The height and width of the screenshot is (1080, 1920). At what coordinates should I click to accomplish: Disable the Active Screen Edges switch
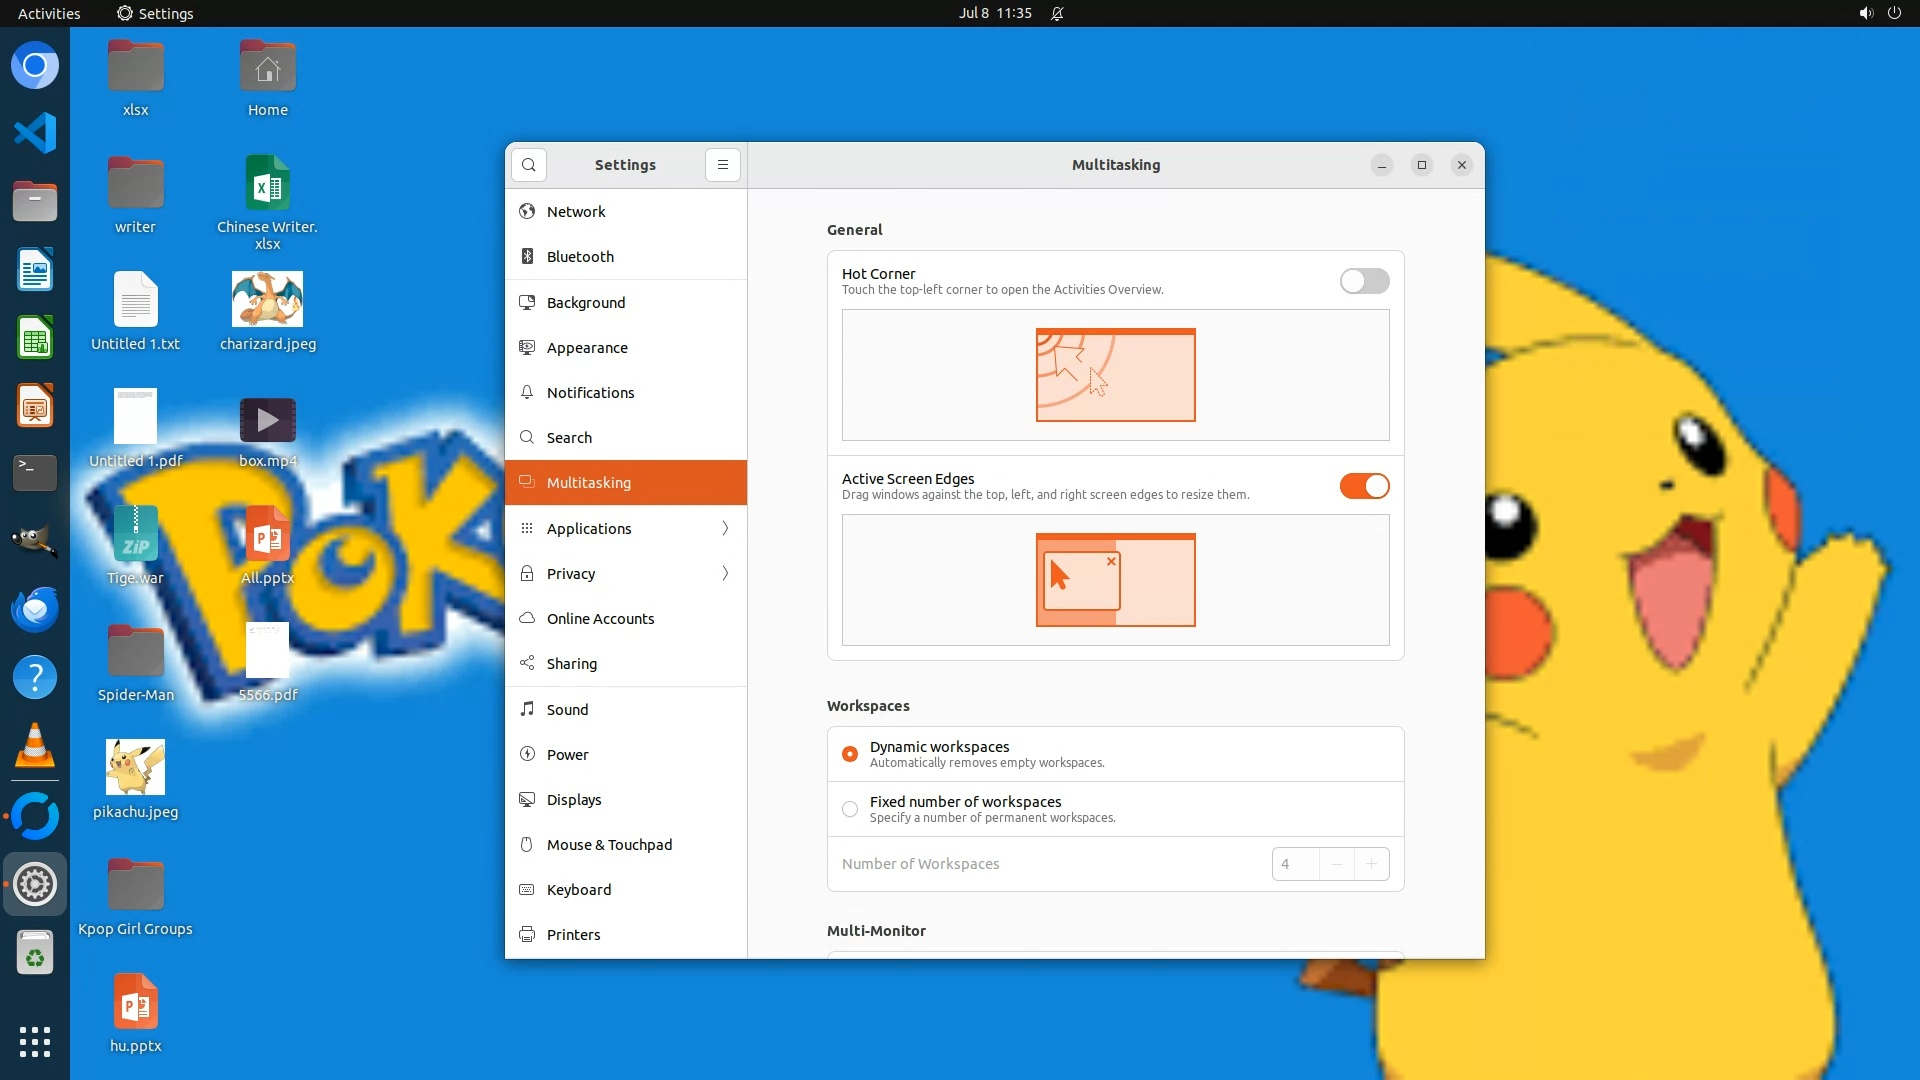click(x=1364, y=486)
